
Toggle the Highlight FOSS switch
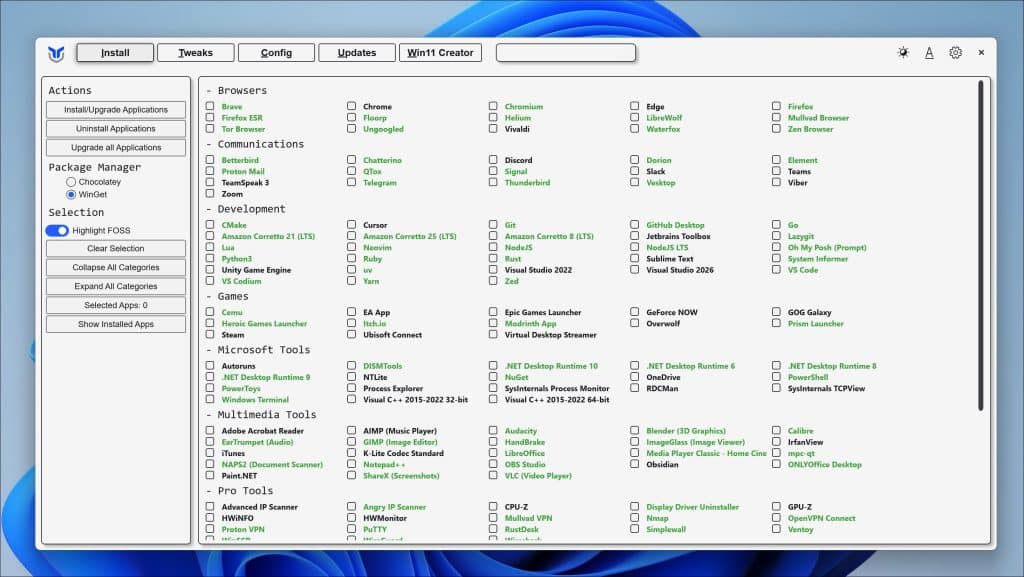tap(57, 230)
